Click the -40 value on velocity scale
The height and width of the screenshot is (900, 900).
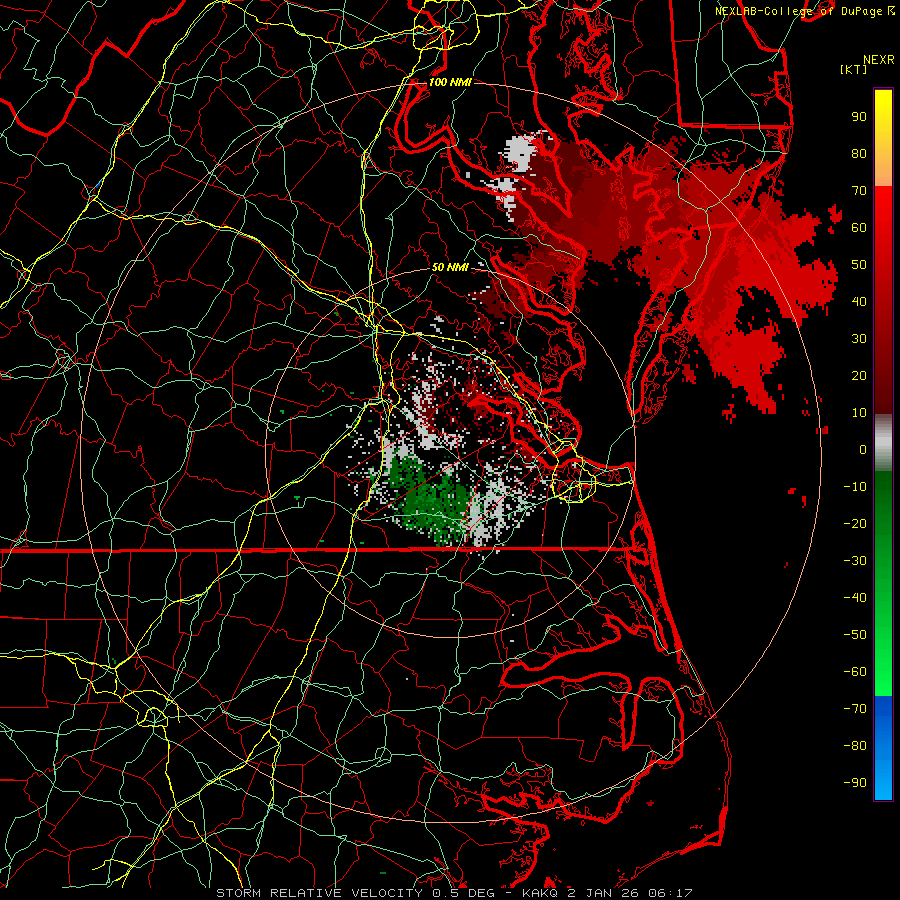click(x=855, y=598)
